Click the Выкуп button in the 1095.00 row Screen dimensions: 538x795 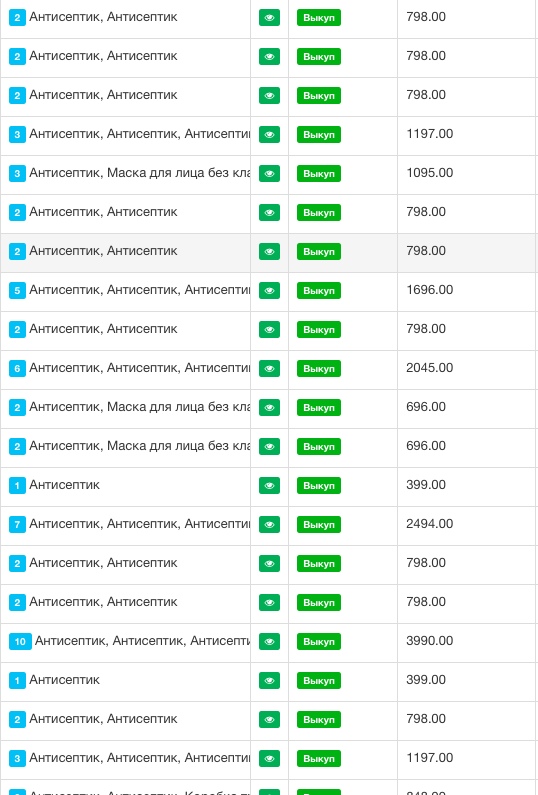319,173
